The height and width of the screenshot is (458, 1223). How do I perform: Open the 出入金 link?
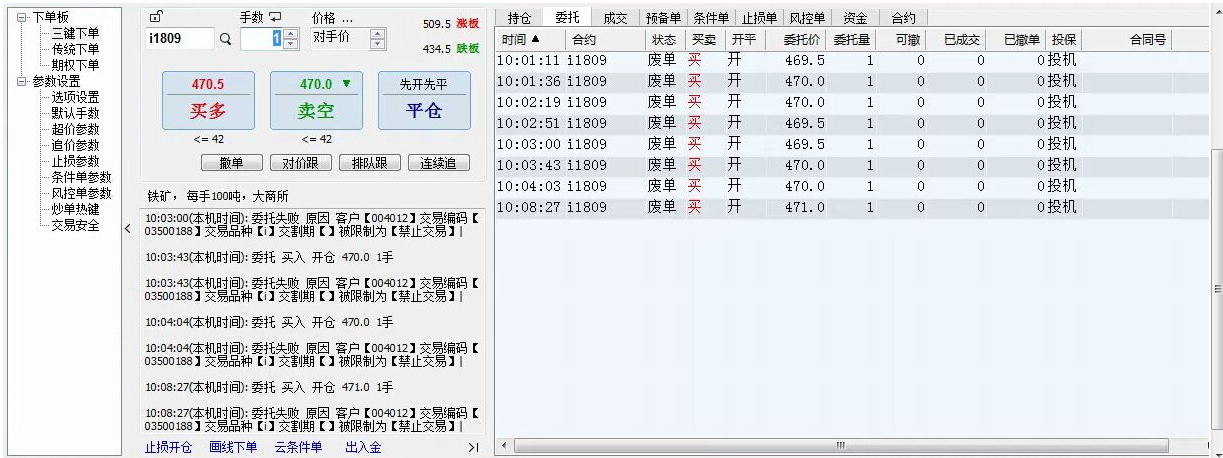point(363,448)
